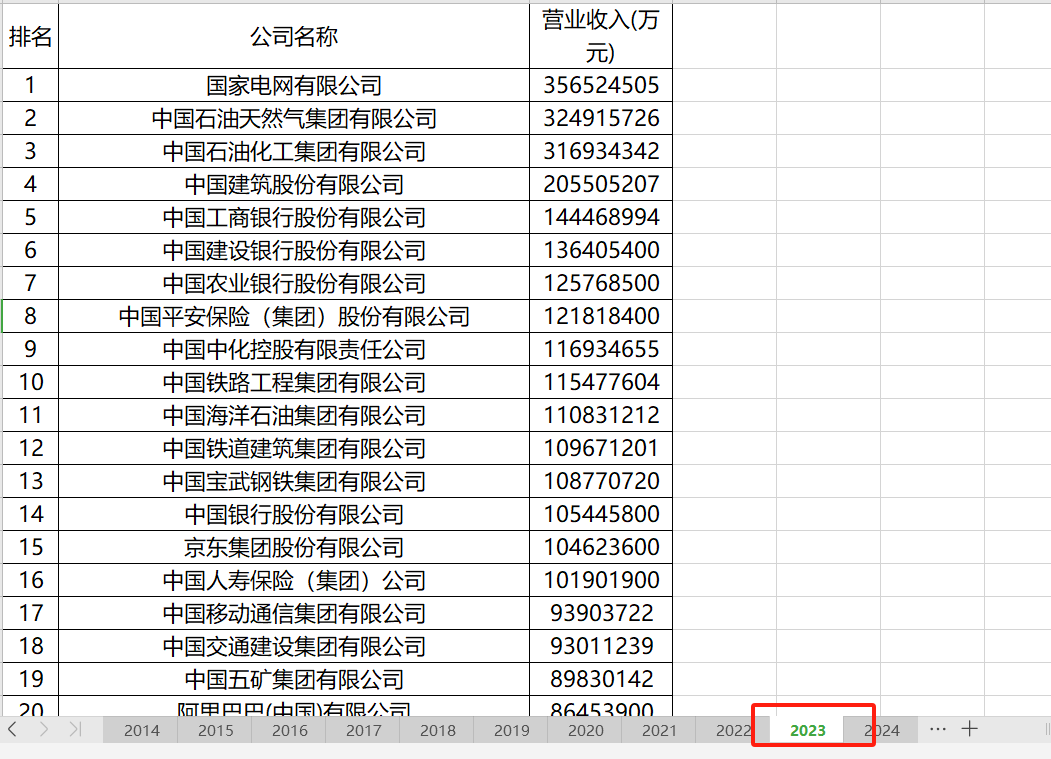Select cell 中国交通建设集团有限公司
1051x759 pixels.
pyautogui.click(x=294, y=646)
